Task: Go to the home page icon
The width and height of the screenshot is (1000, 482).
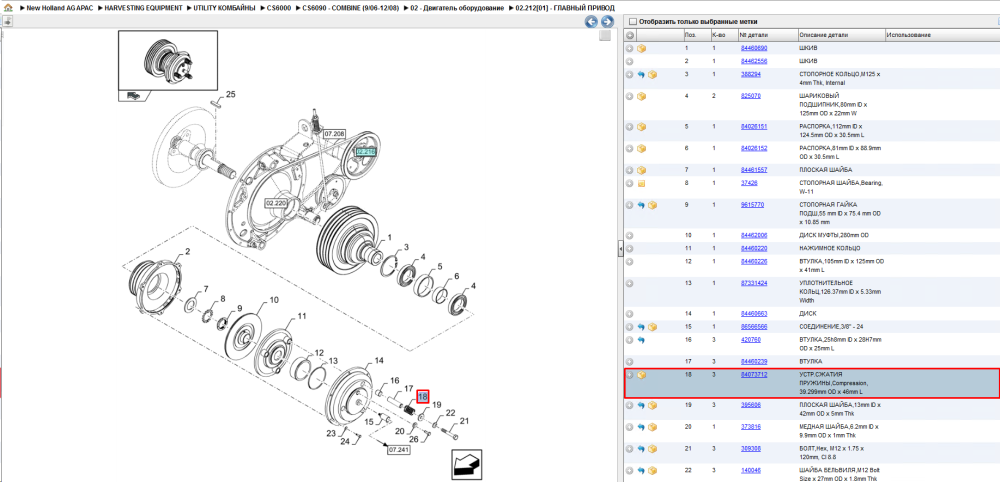Action: pos(8,8)
